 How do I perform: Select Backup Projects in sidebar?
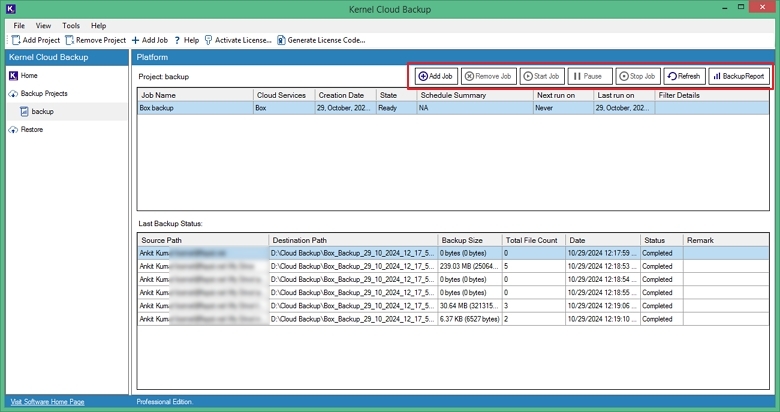point(38,94)
